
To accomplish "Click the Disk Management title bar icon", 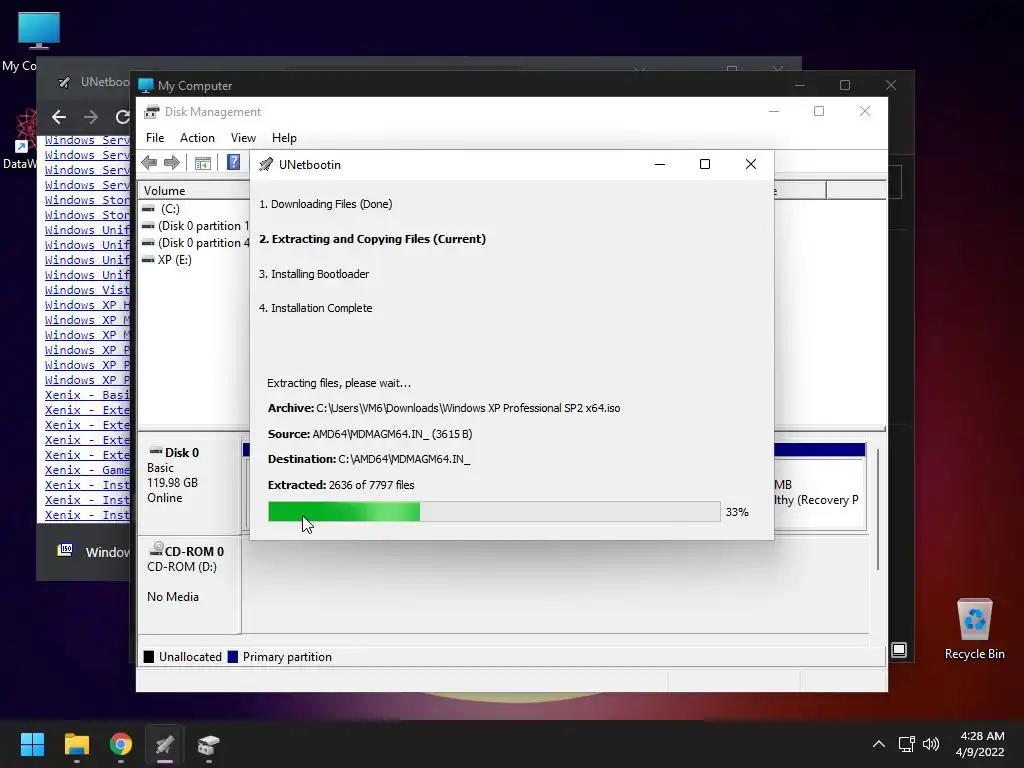I will pos(152,112).
